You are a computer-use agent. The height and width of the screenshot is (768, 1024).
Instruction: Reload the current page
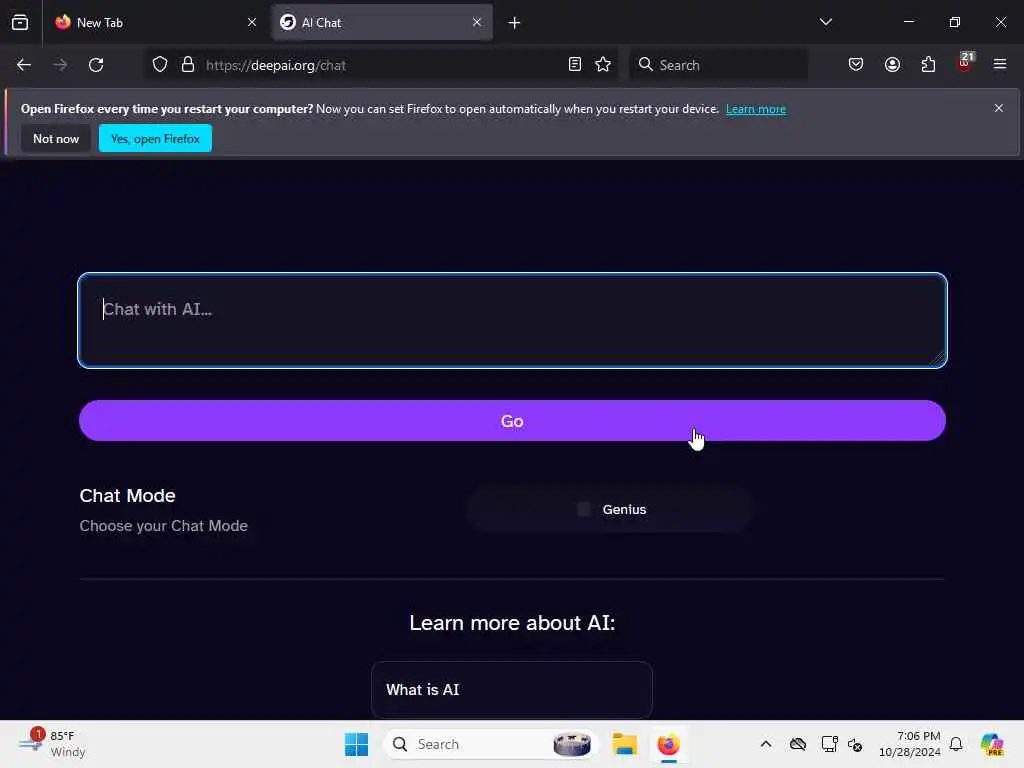coord(96,65)
